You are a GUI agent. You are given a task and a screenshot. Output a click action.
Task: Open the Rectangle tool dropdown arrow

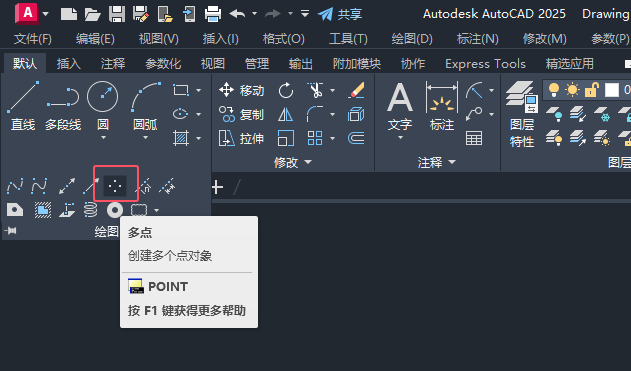click(198, 91)
